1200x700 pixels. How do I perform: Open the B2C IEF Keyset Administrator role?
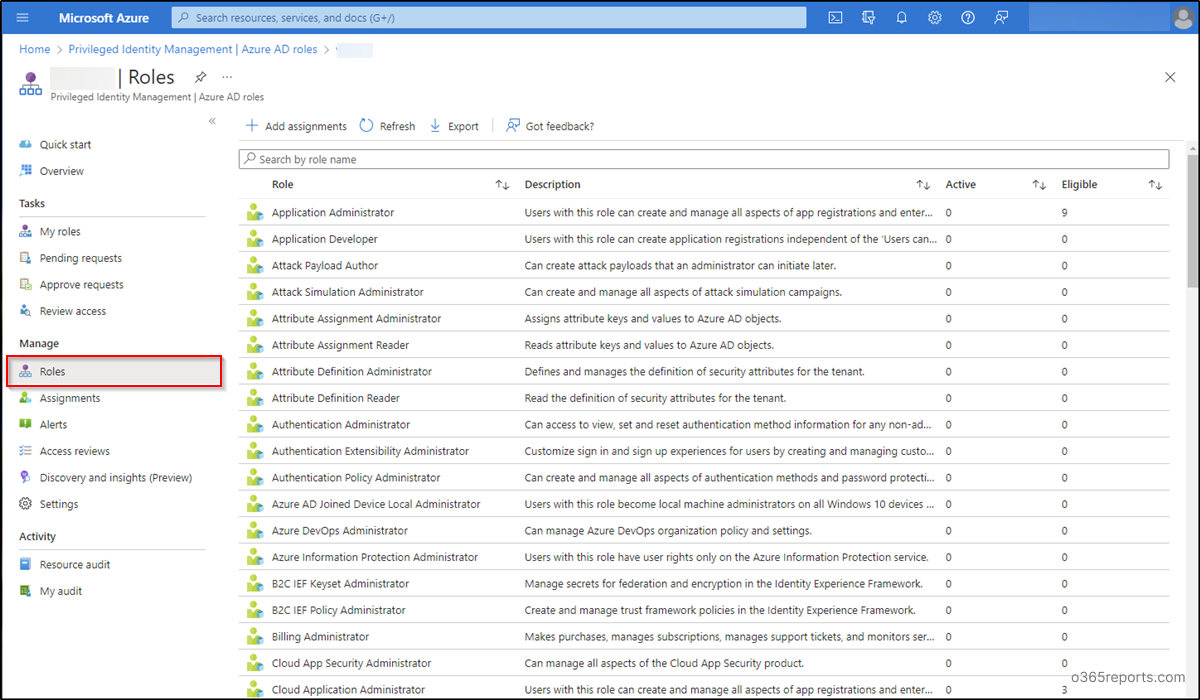pyautogui.click(x=340, y=583)
